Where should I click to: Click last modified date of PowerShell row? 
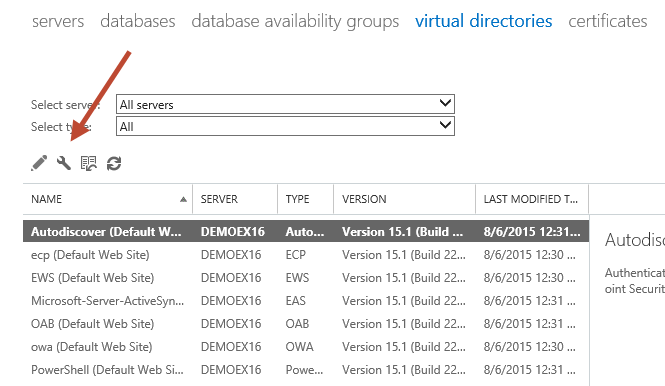[x=530, y=369]
